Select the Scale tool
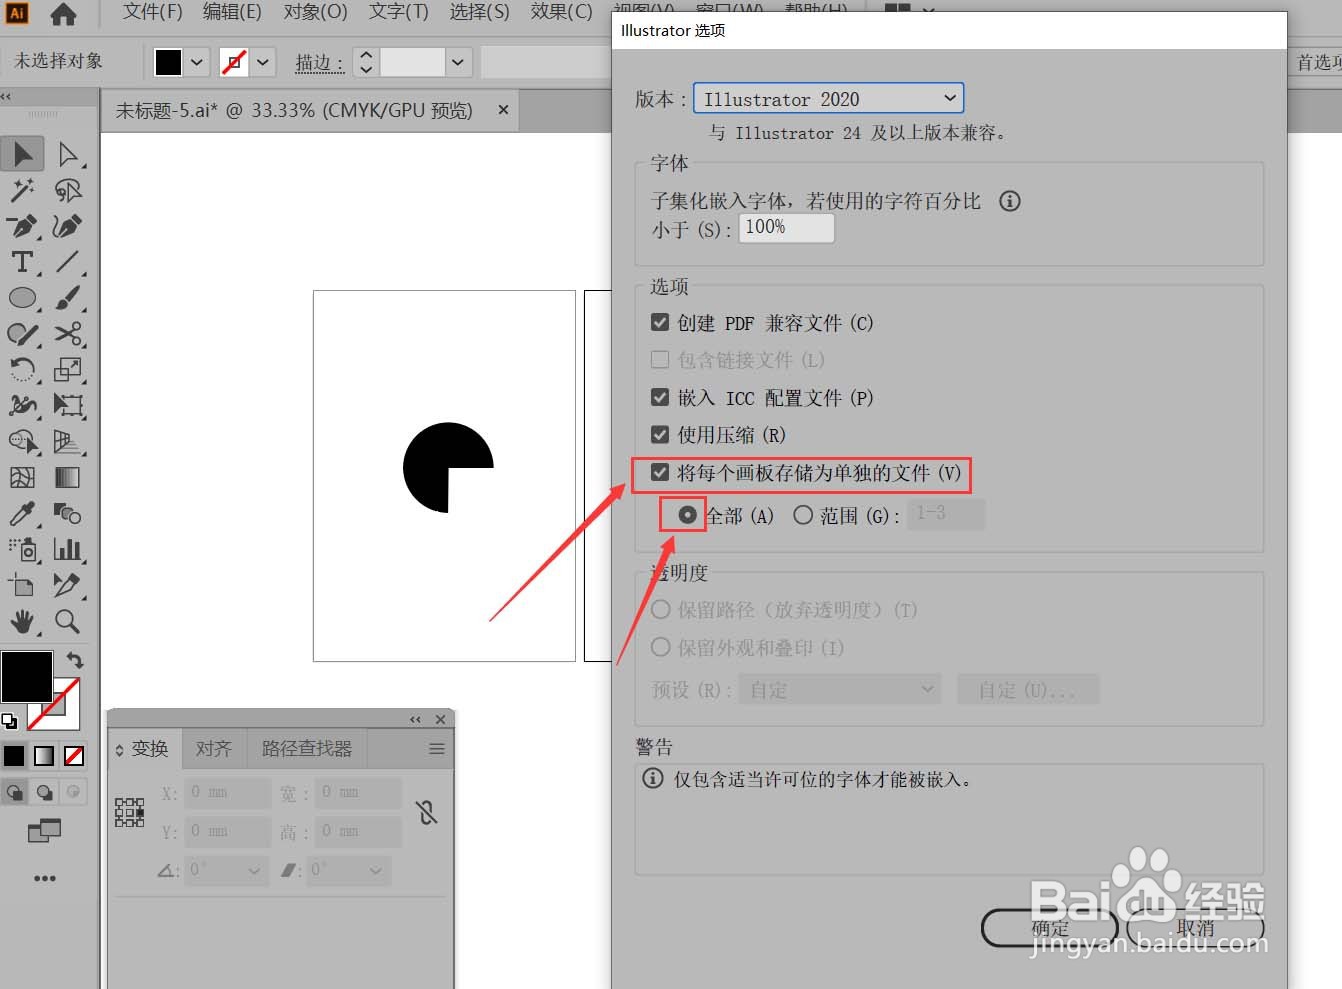1342x989 pixels. click(x=67, y=370)
